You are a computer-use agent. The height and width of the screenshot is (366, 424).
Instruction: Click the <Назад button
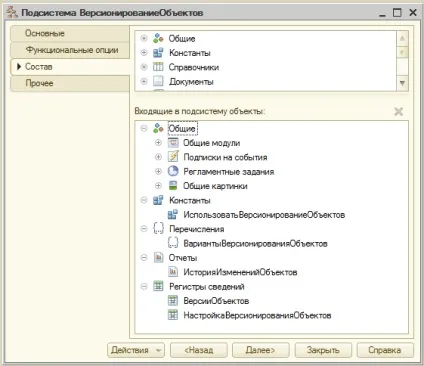point(199,350)
